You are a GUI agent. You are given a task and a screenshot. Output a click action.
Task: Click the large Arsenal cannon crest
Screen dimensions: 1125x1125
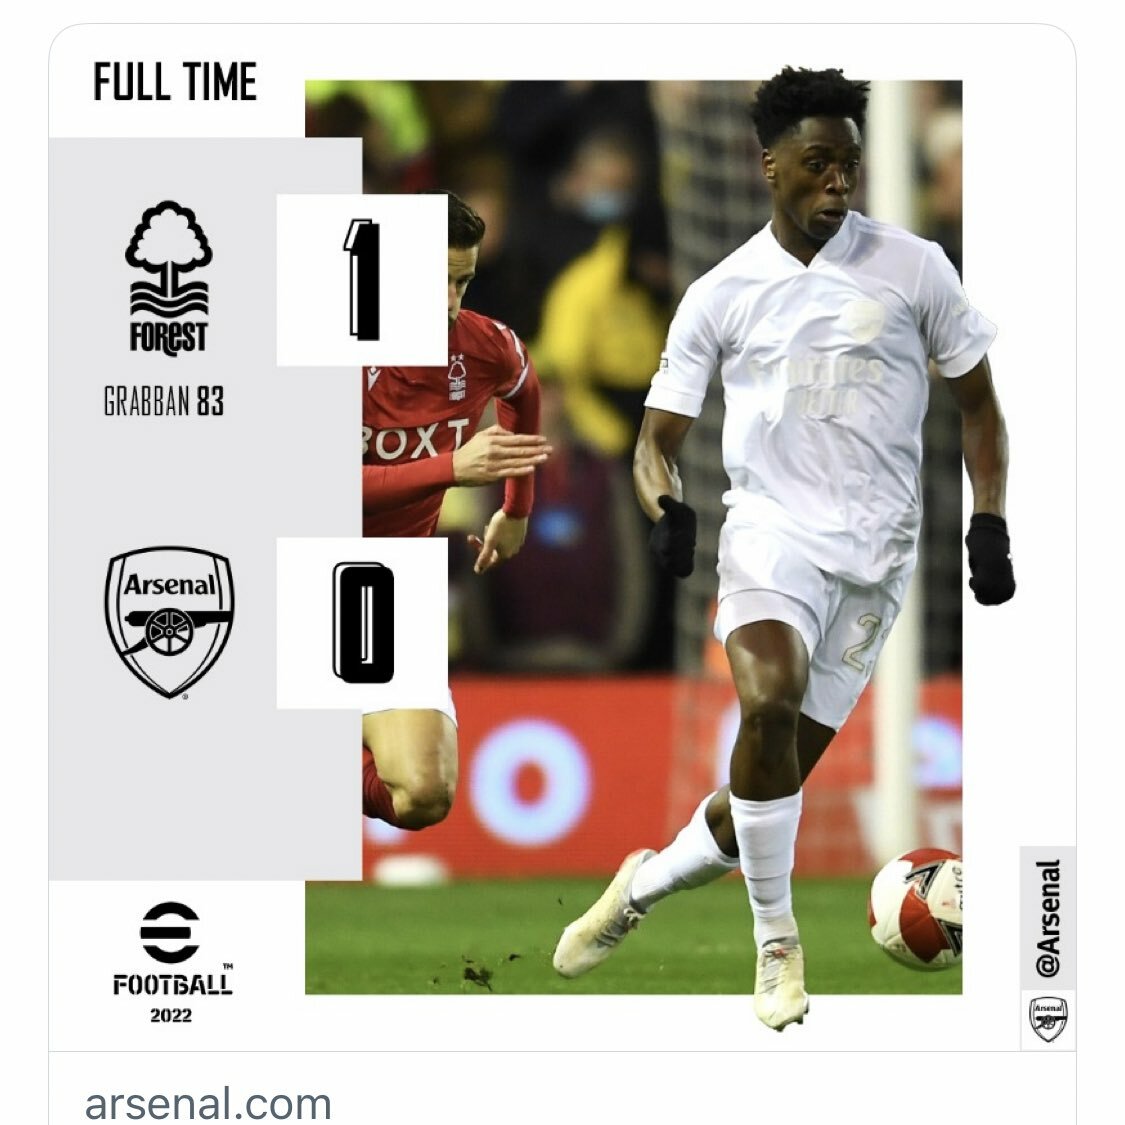[169, 622]
